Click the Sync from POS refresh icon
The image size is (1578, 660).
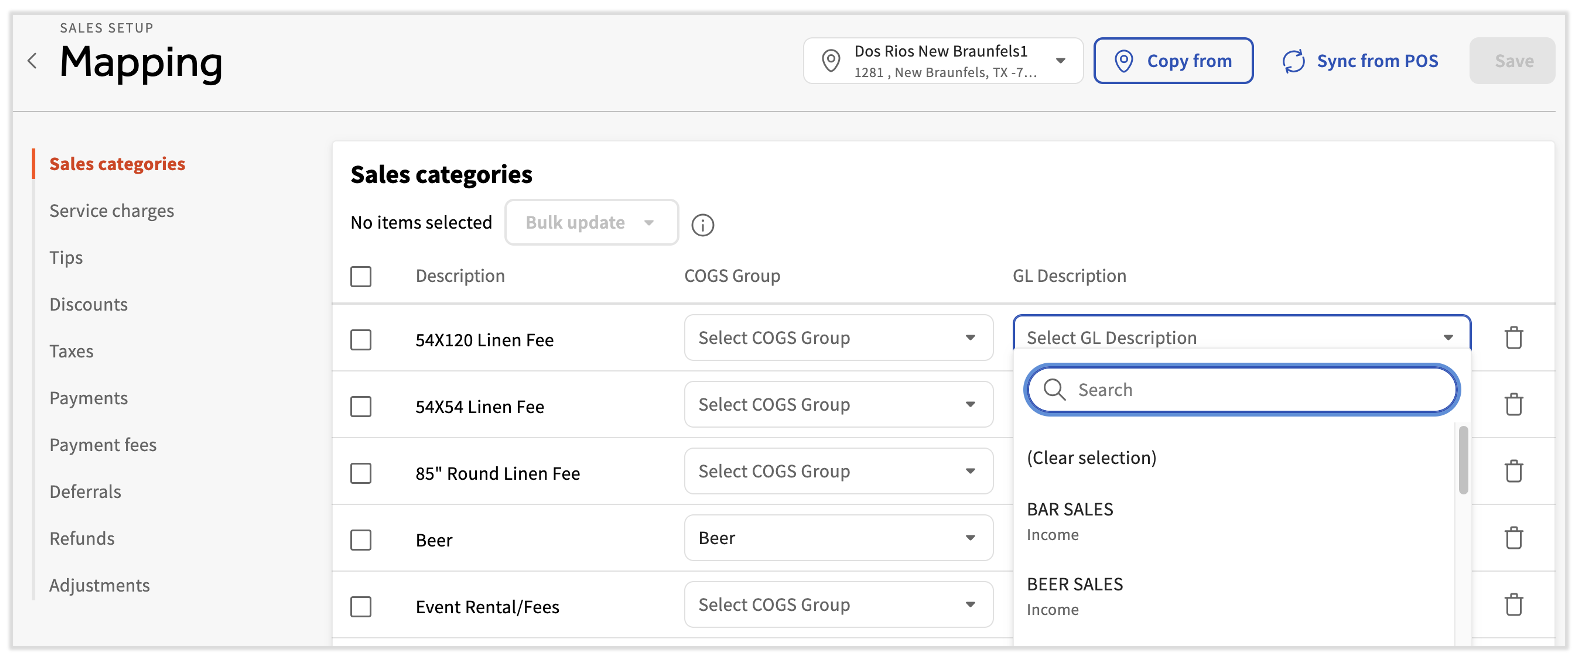coord(1294,61)
